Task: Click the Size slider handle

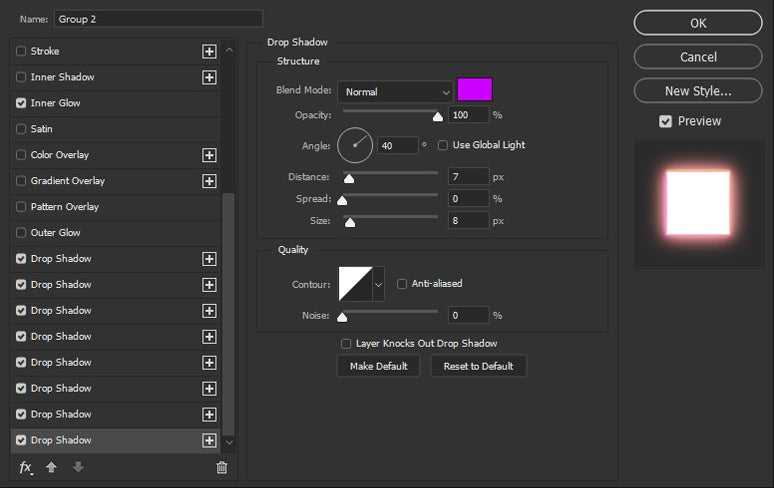Action: 350,222
